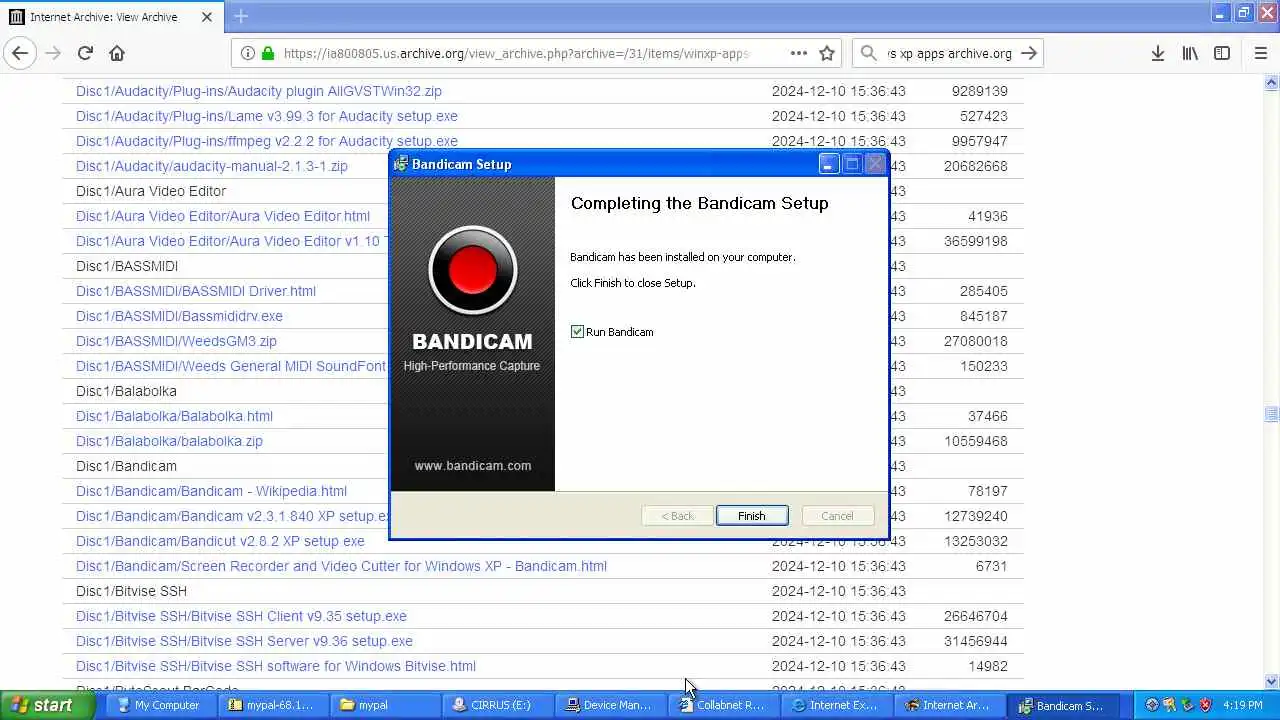Show site information icon in address bar
The width and height of the screenshot is (1280, 720).
[x=248, y=53]
